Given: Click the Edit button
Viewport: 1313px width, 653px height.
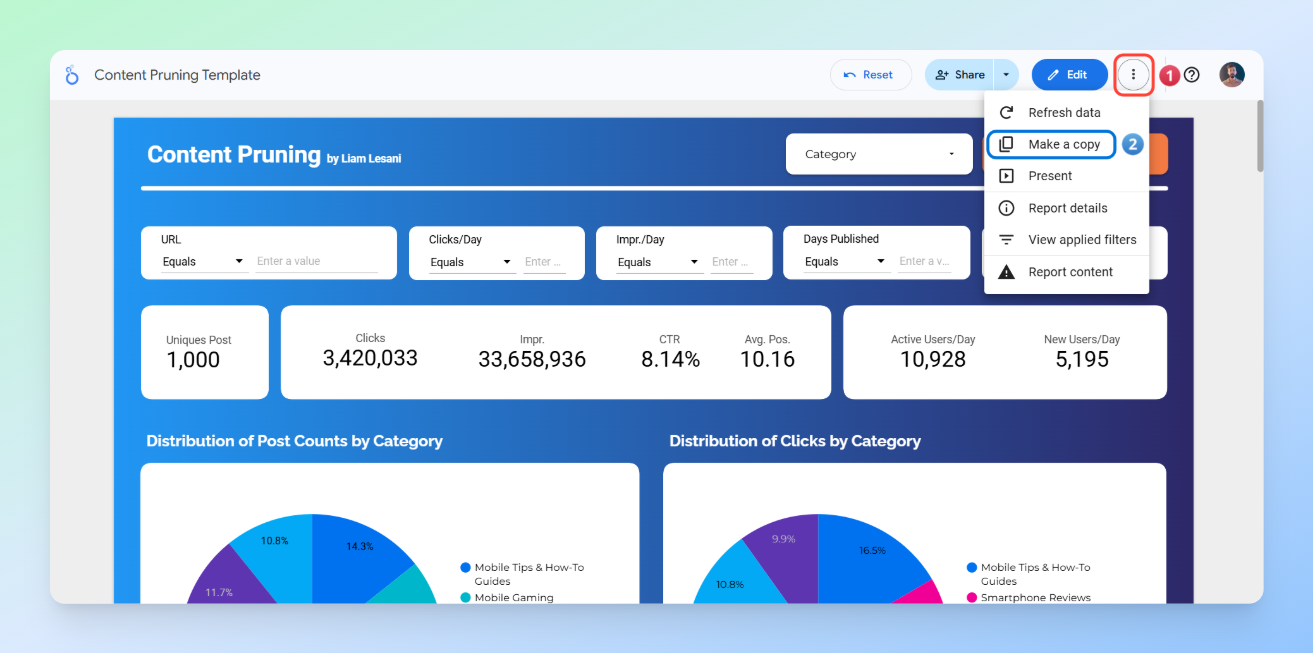Looking at the screenshot, I should [x=1069, y=74].
